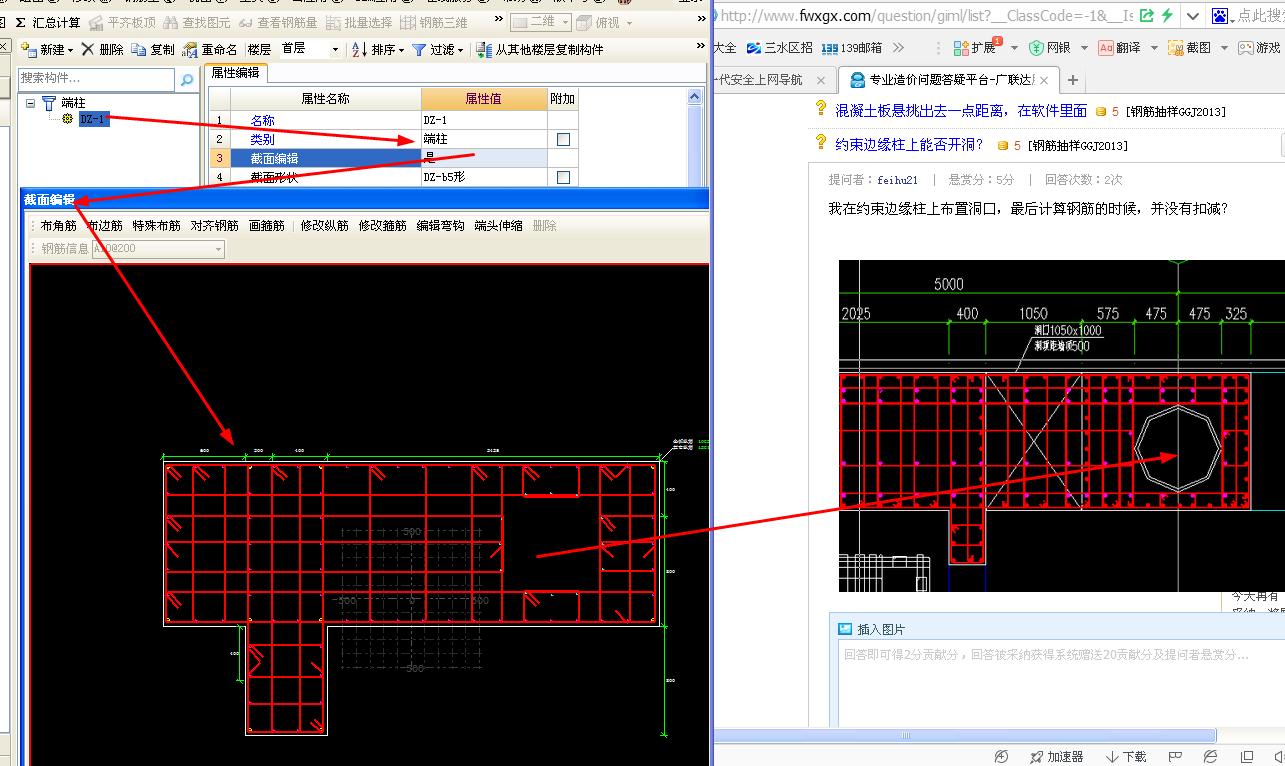Open the 二维 view dropdown
This screenshot has height=766, width=1285.
[x=540, y=22]
